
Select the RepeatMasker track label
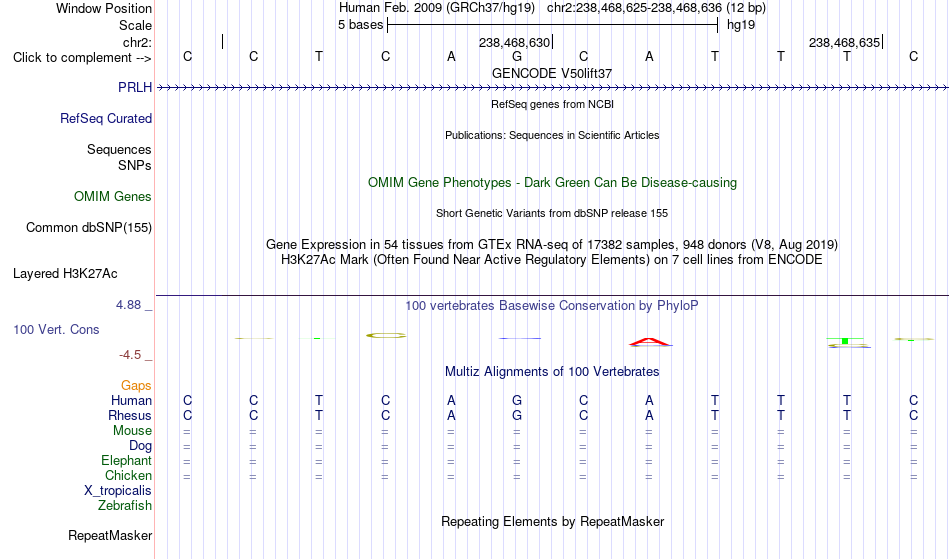110,535
